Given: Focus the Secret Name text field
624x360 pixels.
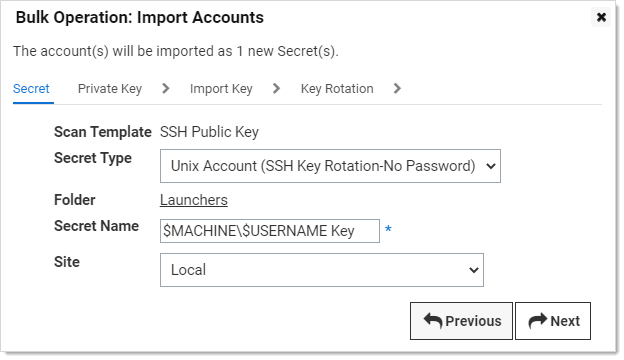Looking at the screenshot, I should click(x=270, y=231).
